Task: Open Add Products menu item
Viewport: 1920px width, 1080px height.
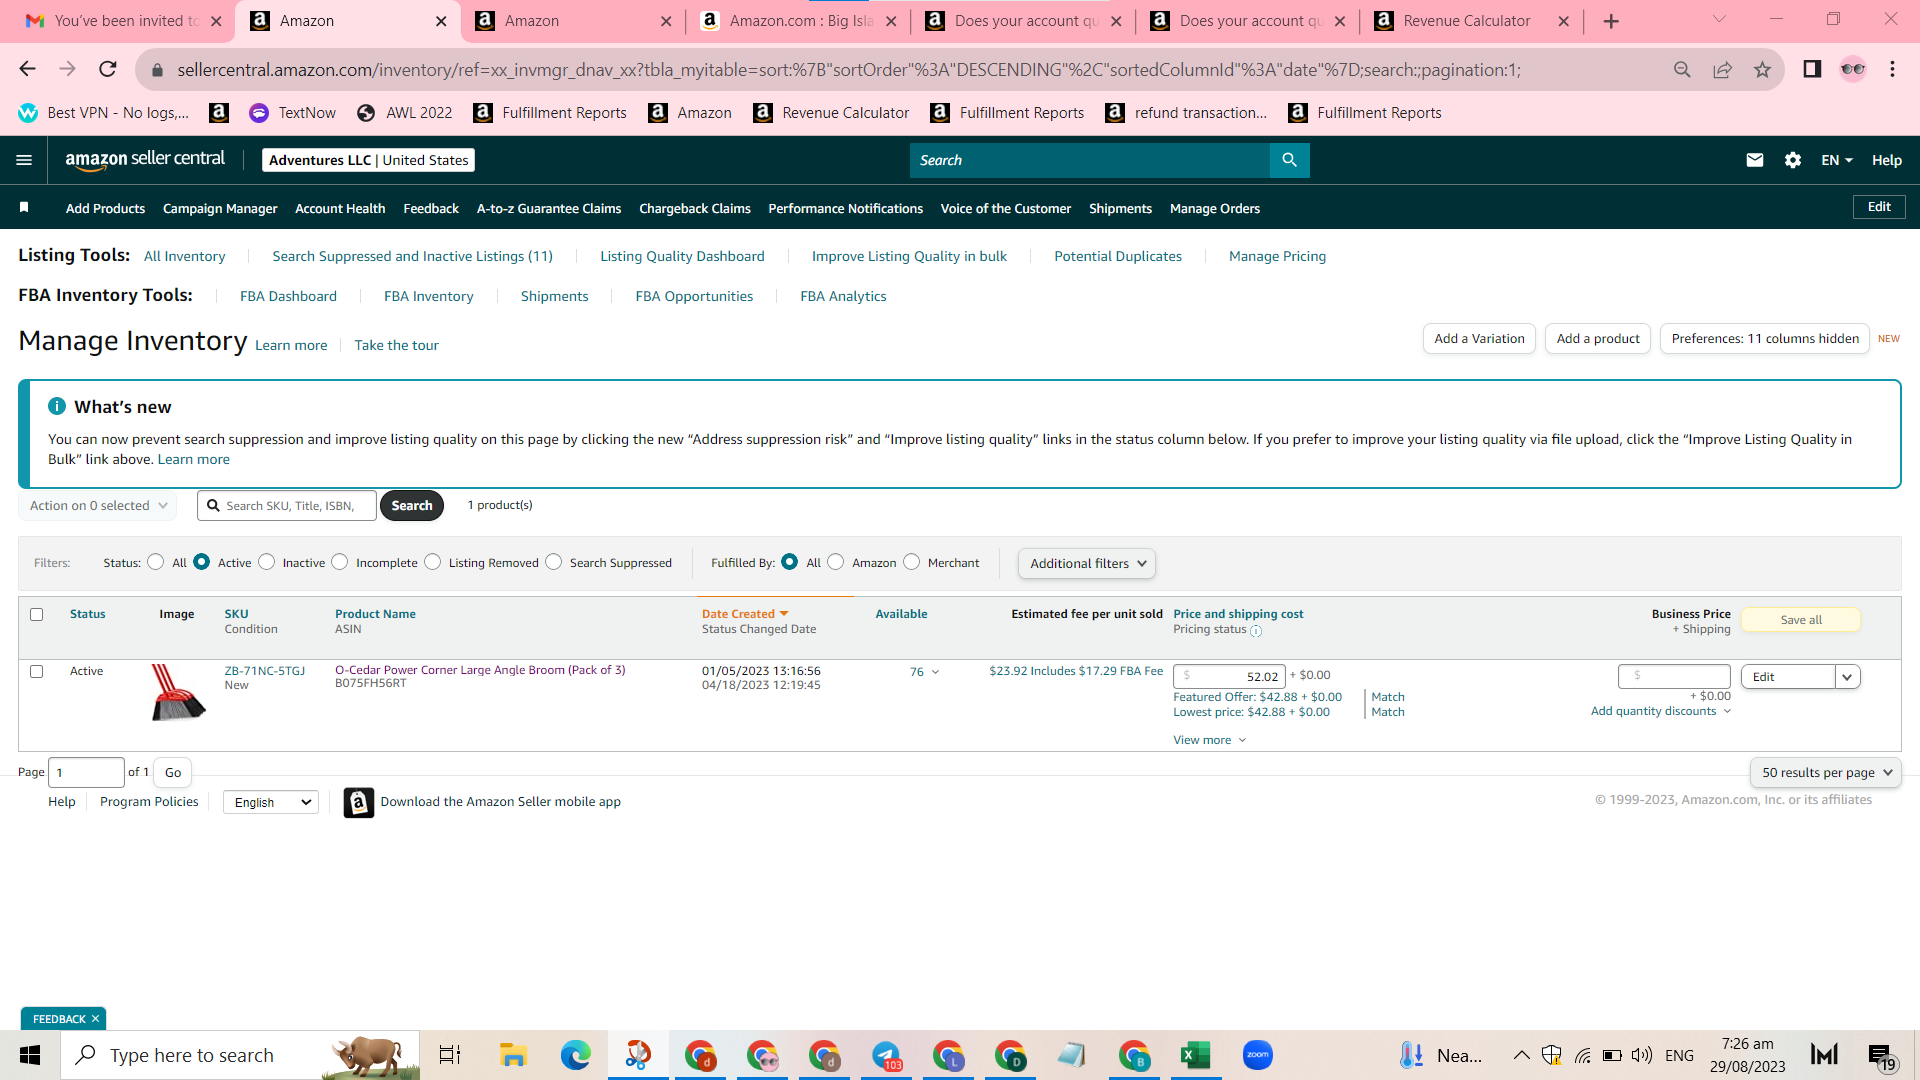Action: 105,208
